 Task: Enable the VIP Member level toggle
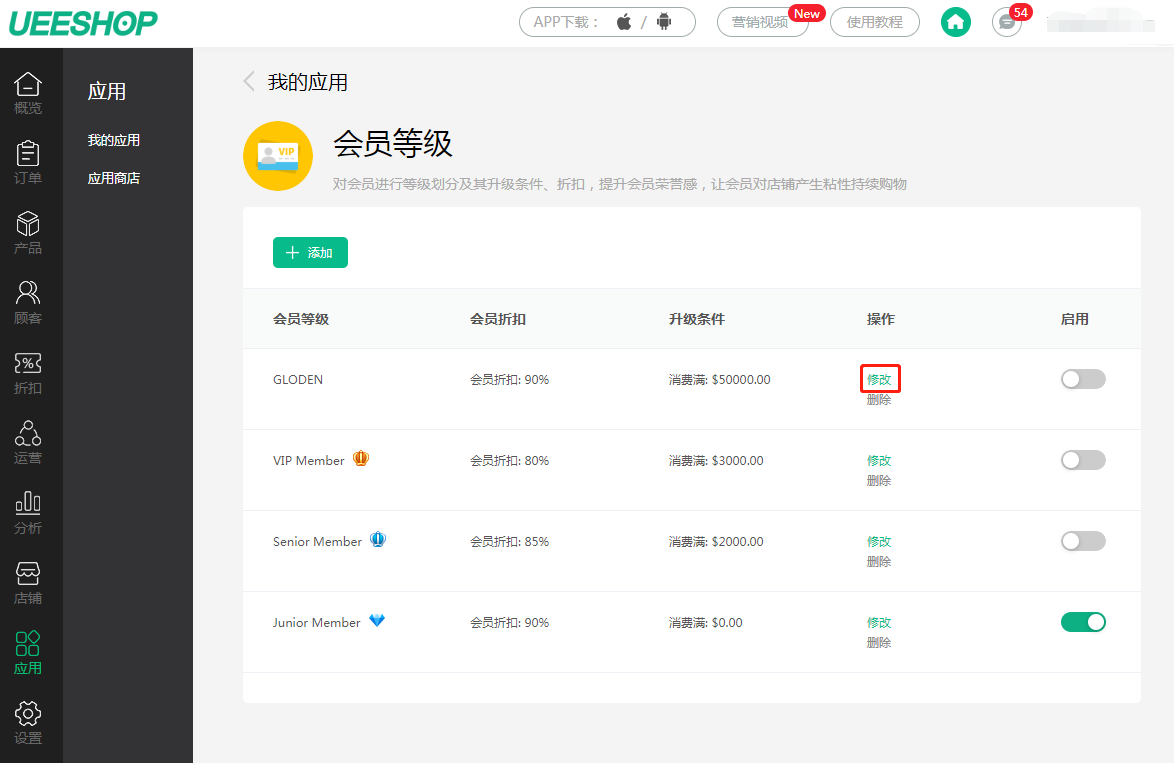pos(1083,460)
